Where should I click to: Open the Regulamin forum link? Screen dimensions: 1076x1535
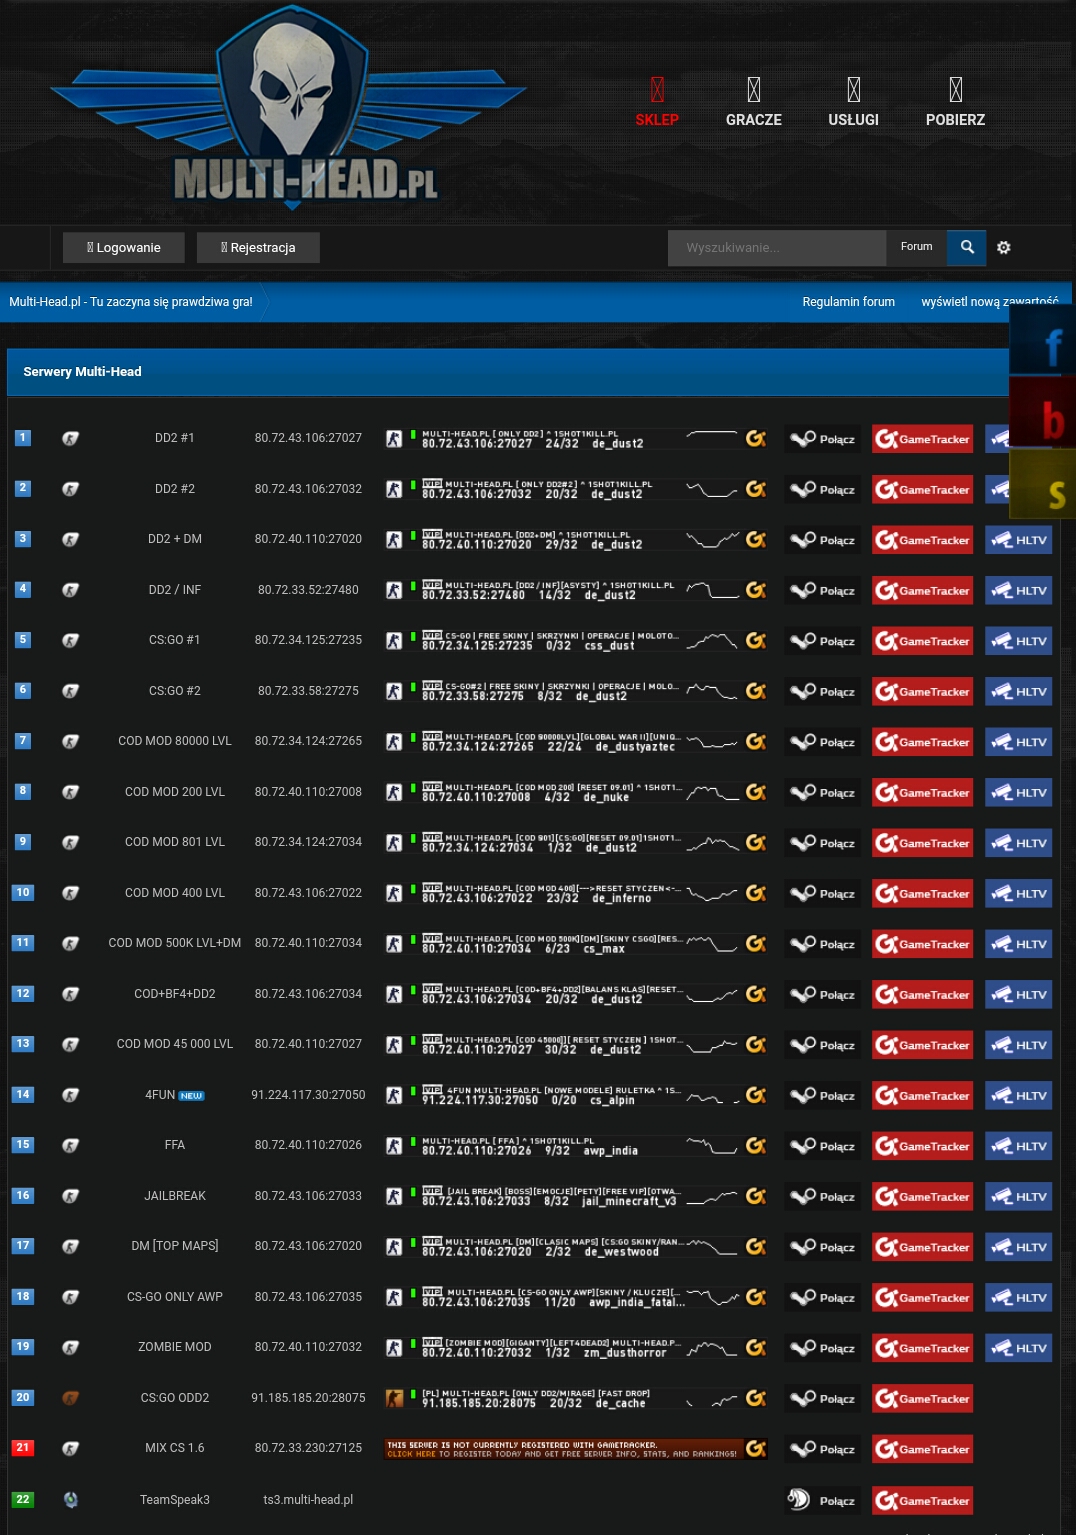[x=848, y=302]
